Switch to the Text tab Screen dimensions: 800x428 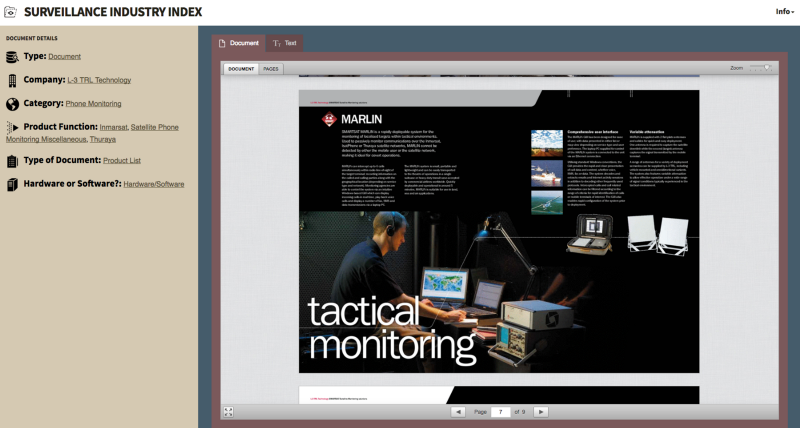click(285, 44)
